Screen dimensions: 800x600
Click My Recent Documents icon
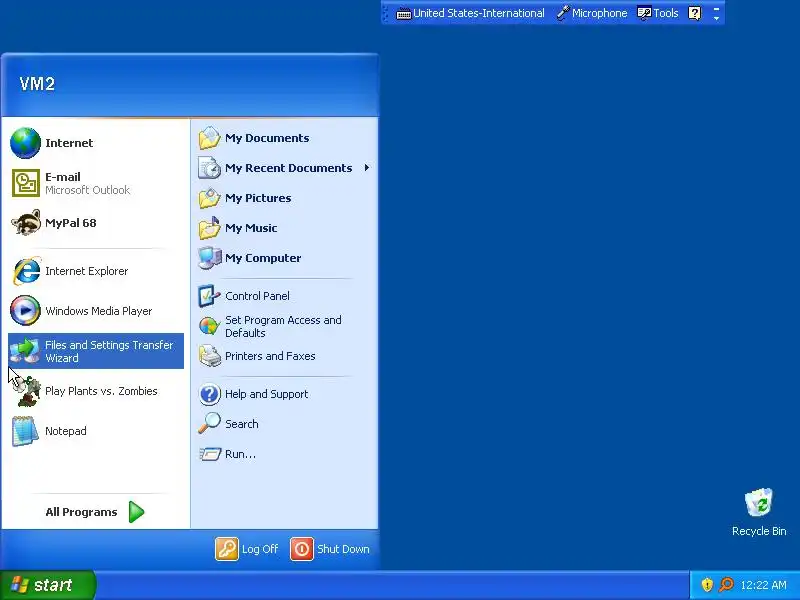pos(209,168)
